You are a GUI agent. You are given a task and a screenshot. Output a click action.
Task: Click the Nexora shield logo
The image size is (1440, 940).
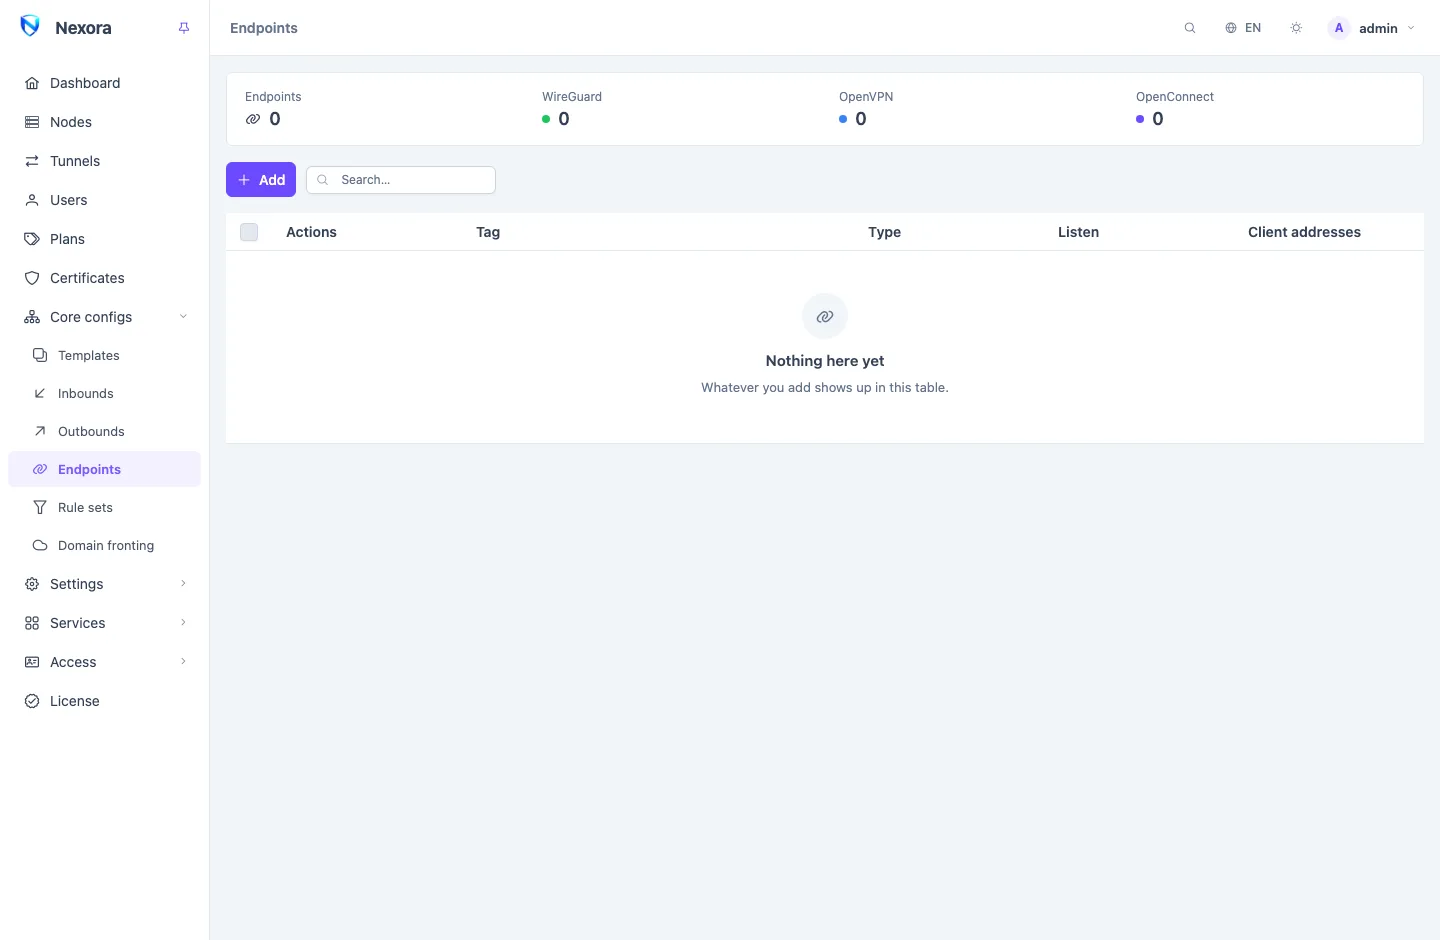[30, 27]
